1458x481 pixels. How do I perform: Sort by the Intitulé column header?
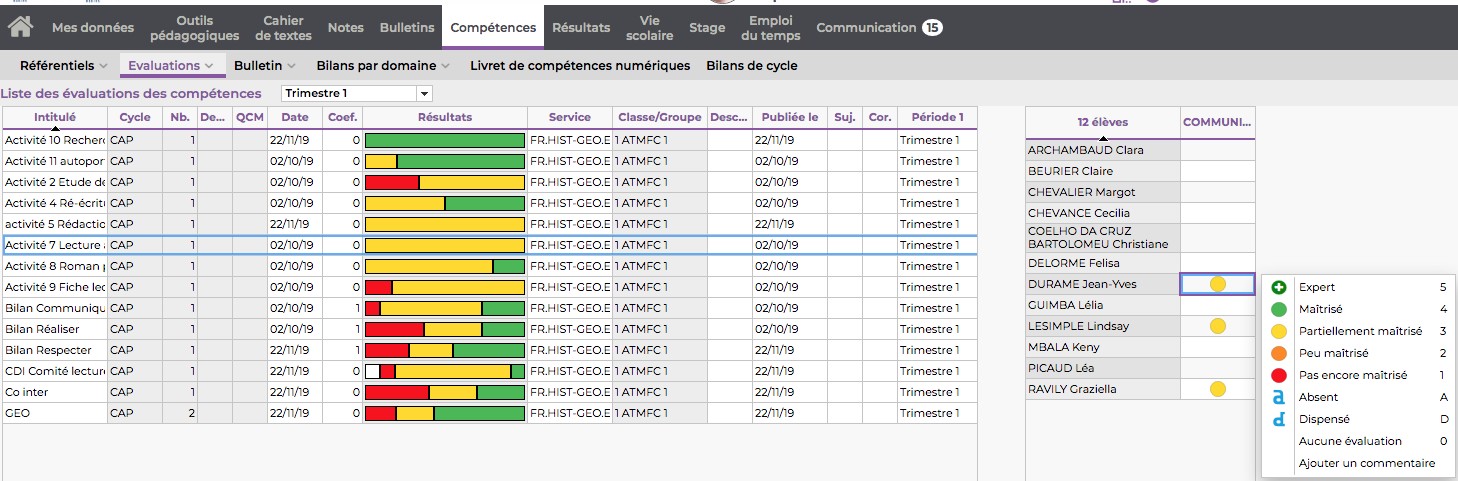(55, 117)
